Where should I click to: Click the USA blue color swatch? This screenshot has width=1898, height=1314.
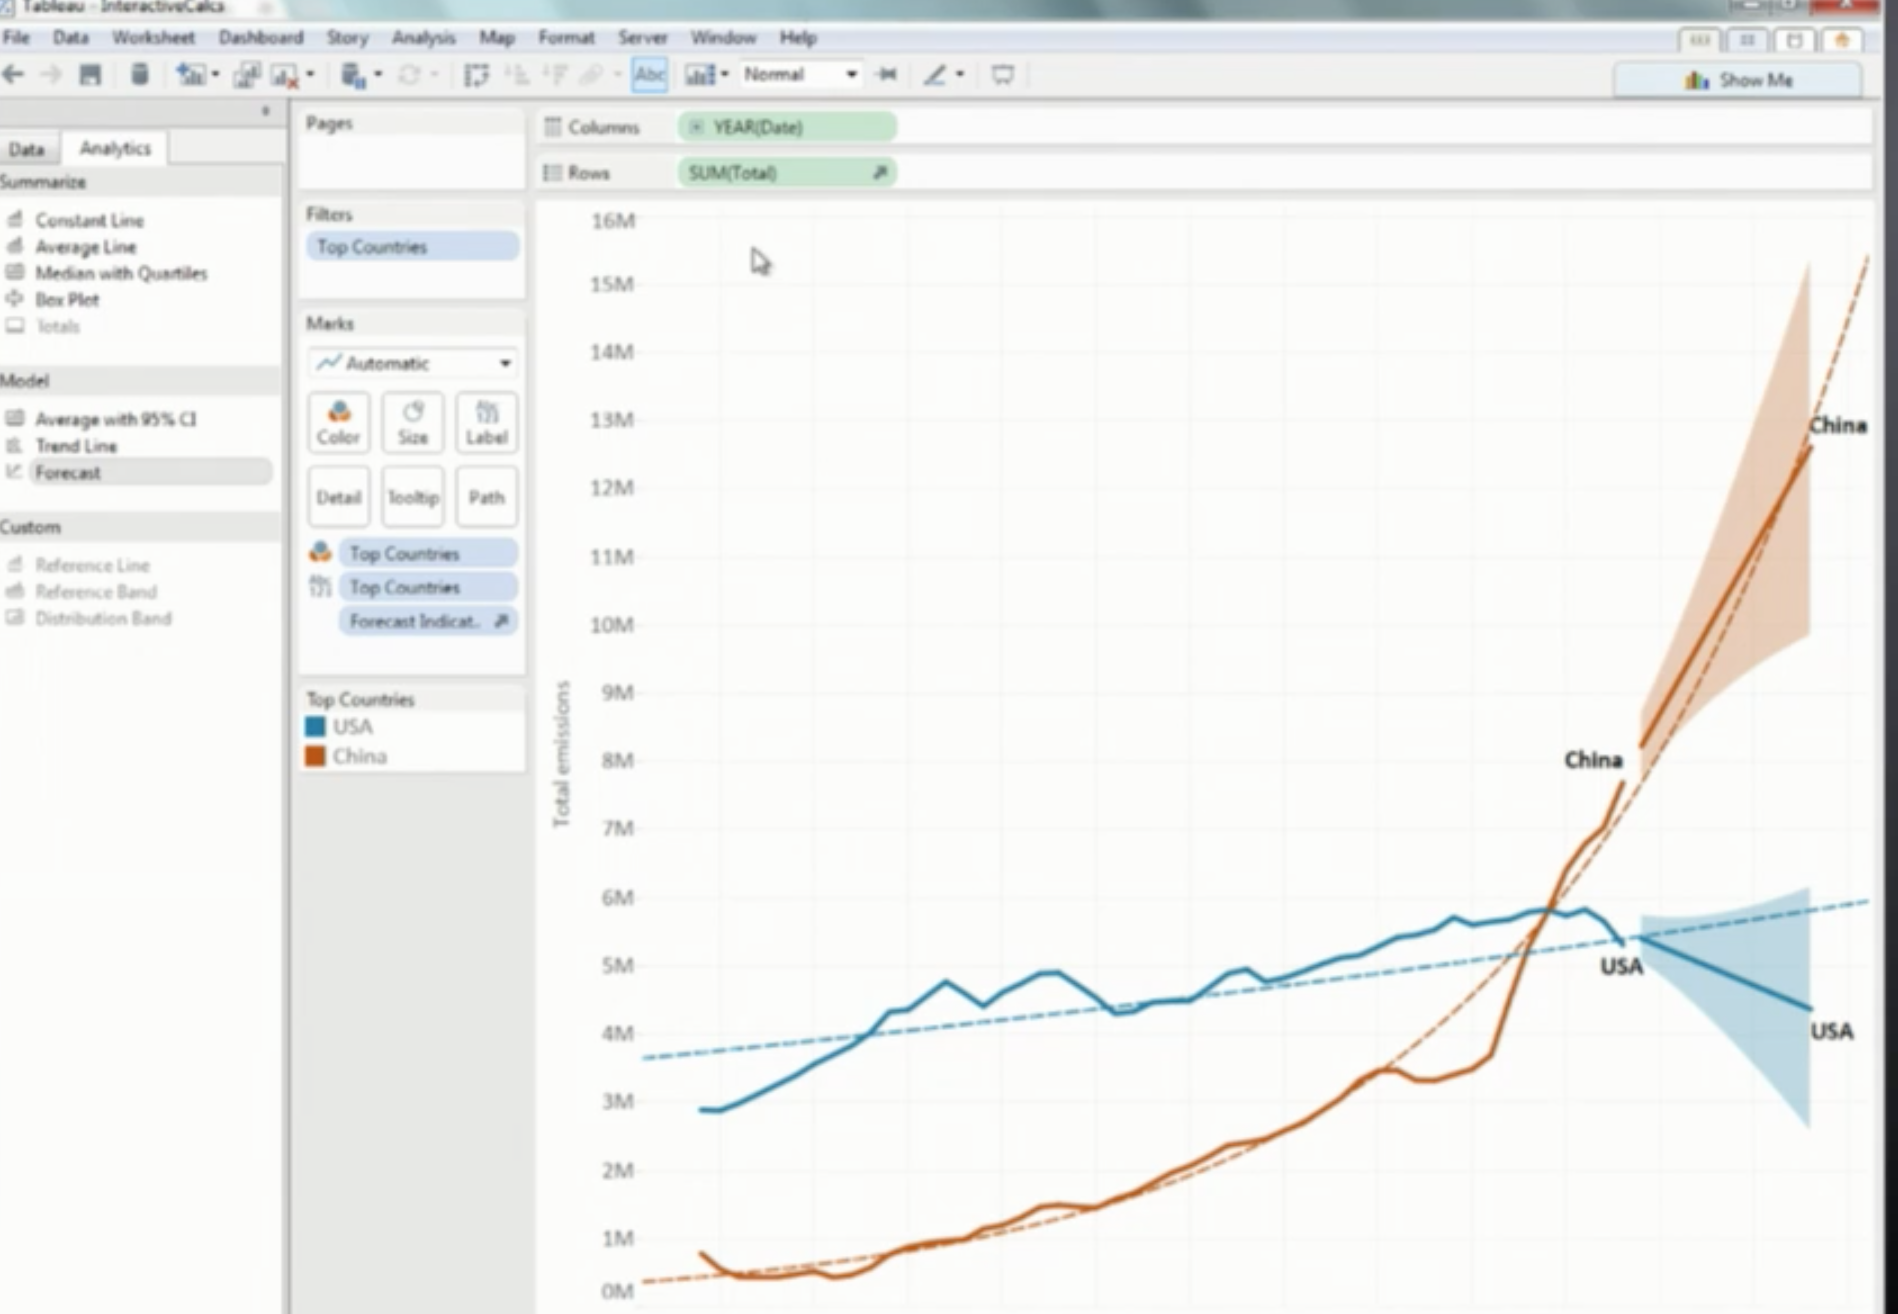pos(316,727)
